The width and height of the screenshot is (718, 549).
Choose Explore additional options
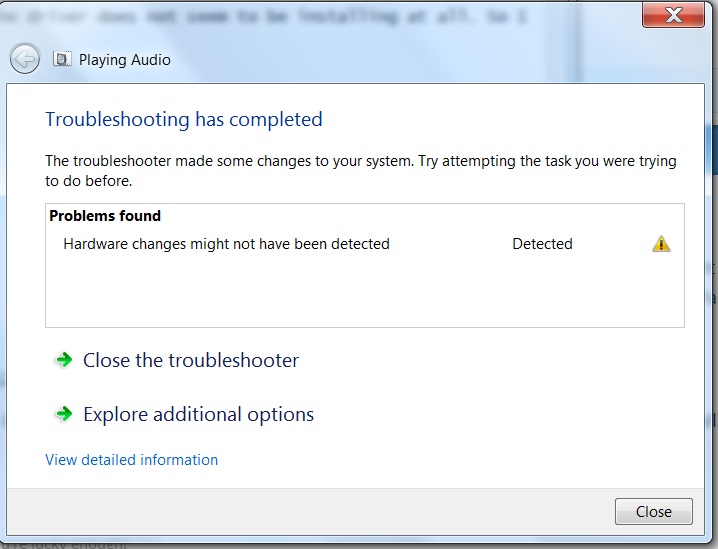(x=198, y=414)
